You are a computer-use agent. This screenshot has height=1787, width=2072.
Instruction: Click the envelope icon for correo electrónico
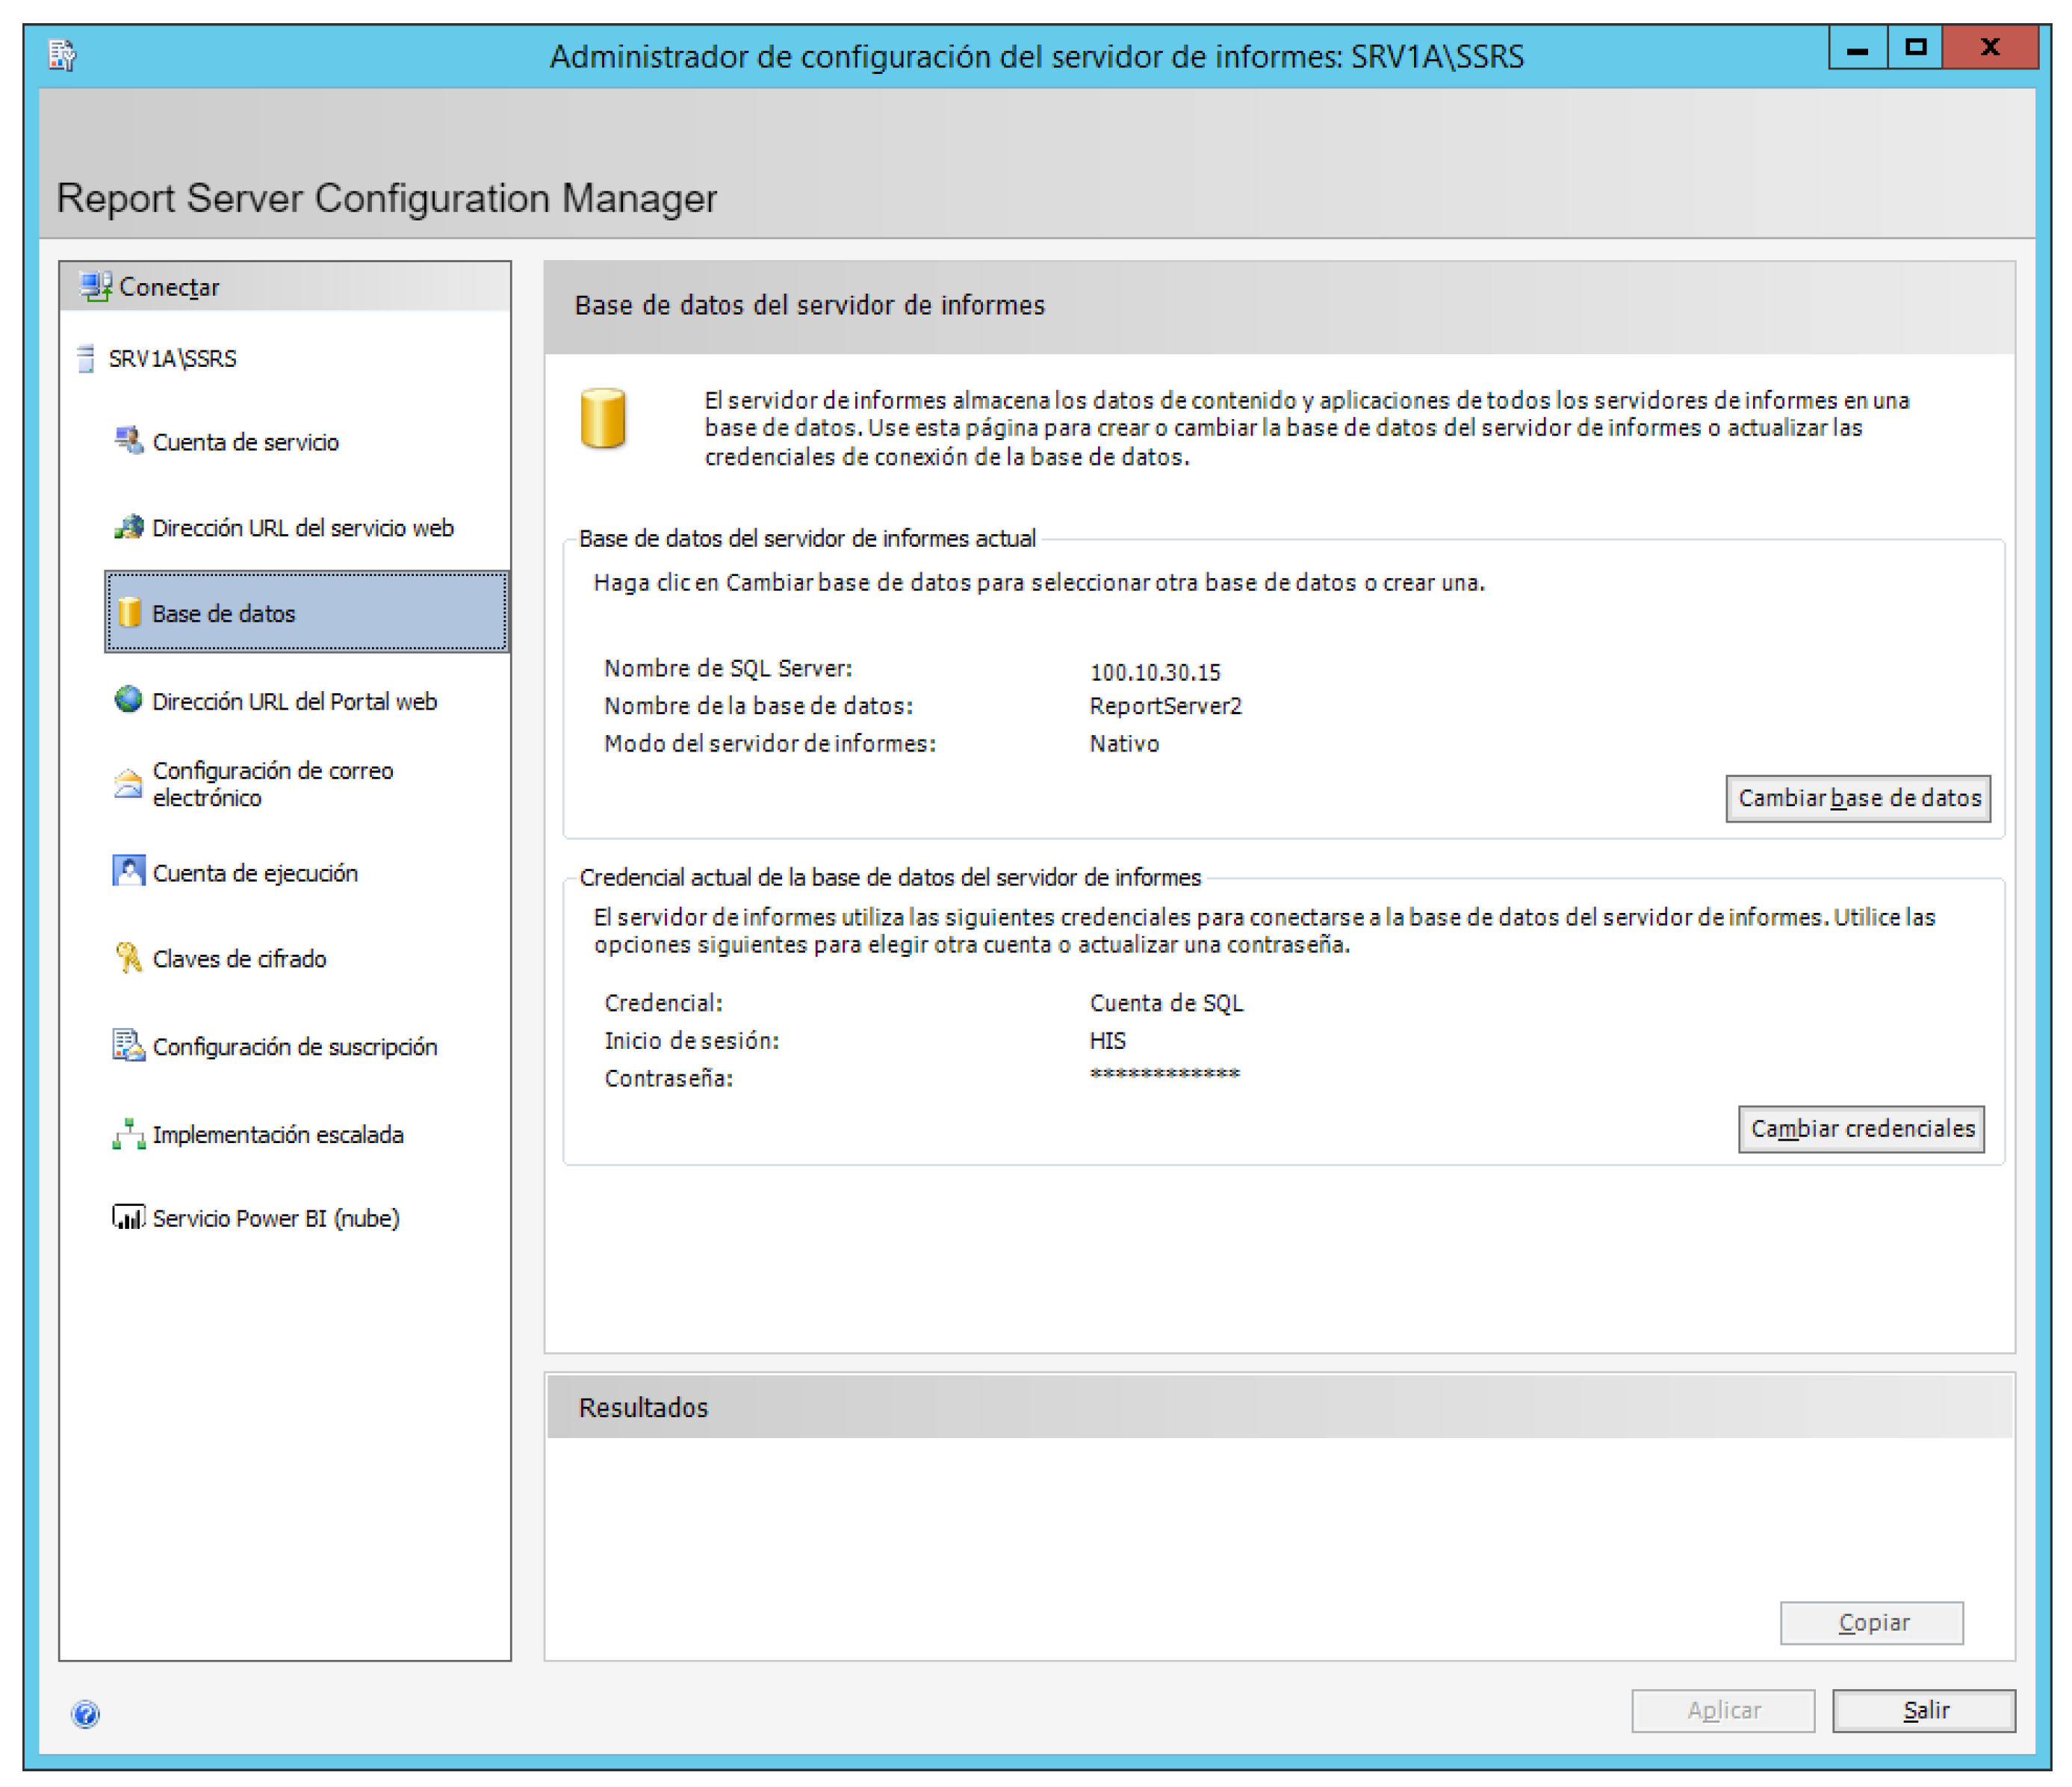(128, 784)
